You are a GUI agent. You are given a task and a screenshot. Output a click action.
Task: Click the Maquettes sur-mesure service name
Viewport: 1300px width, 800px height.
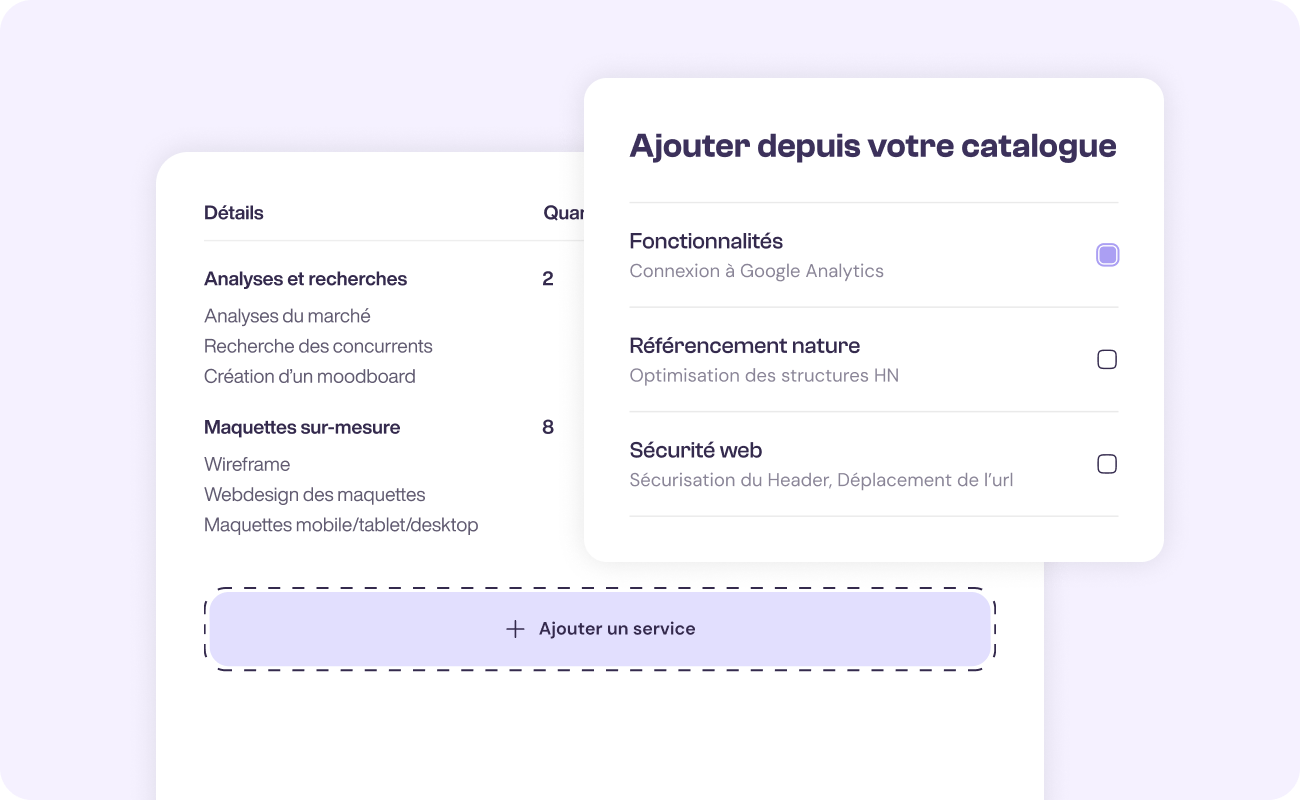pyautogui.click(x=302, y=427)
